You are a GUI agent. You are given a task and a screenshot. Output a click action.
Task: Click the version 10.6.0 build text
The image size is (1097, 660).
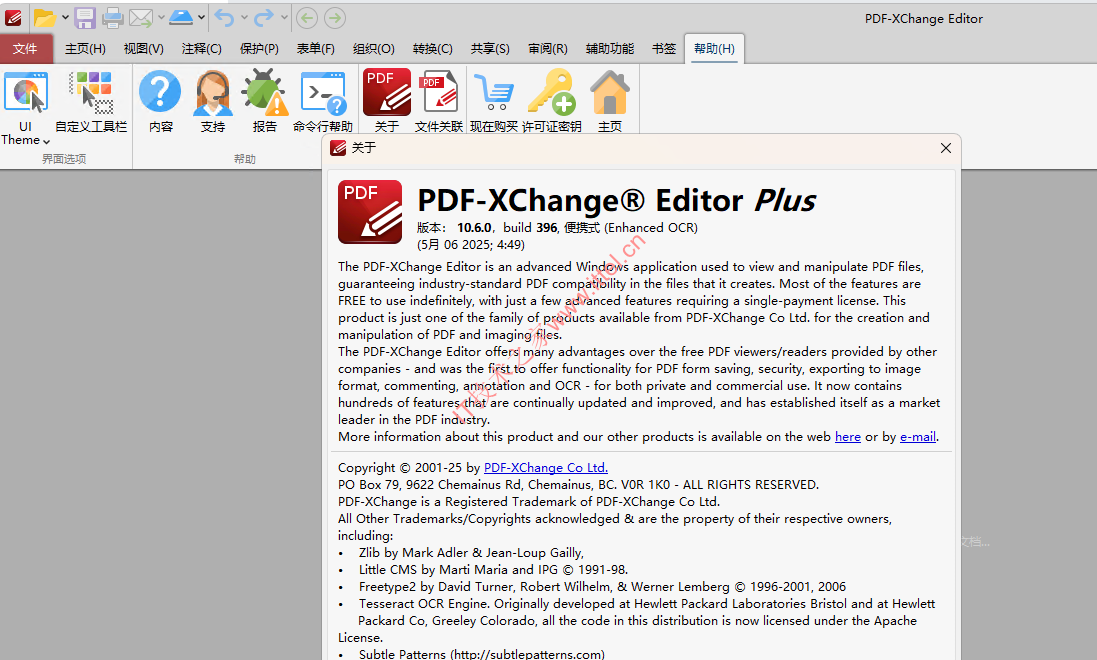[x=557, y=227]
